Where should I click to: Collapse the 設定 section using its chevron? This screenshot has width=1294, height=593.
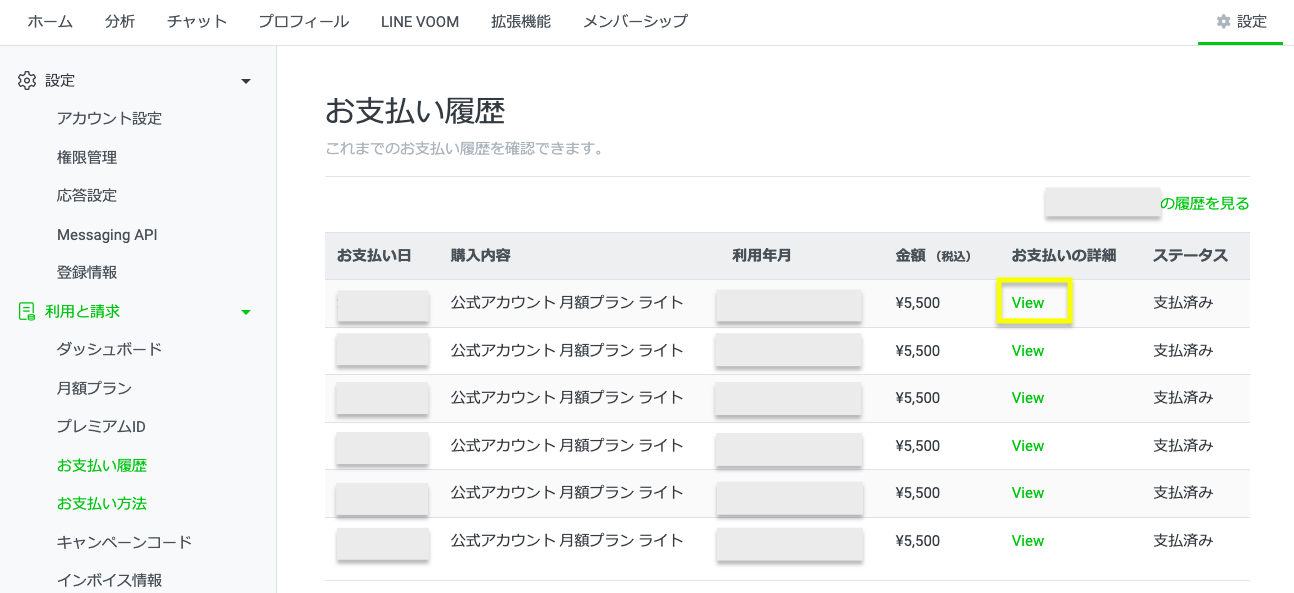(x=246, y=80)
